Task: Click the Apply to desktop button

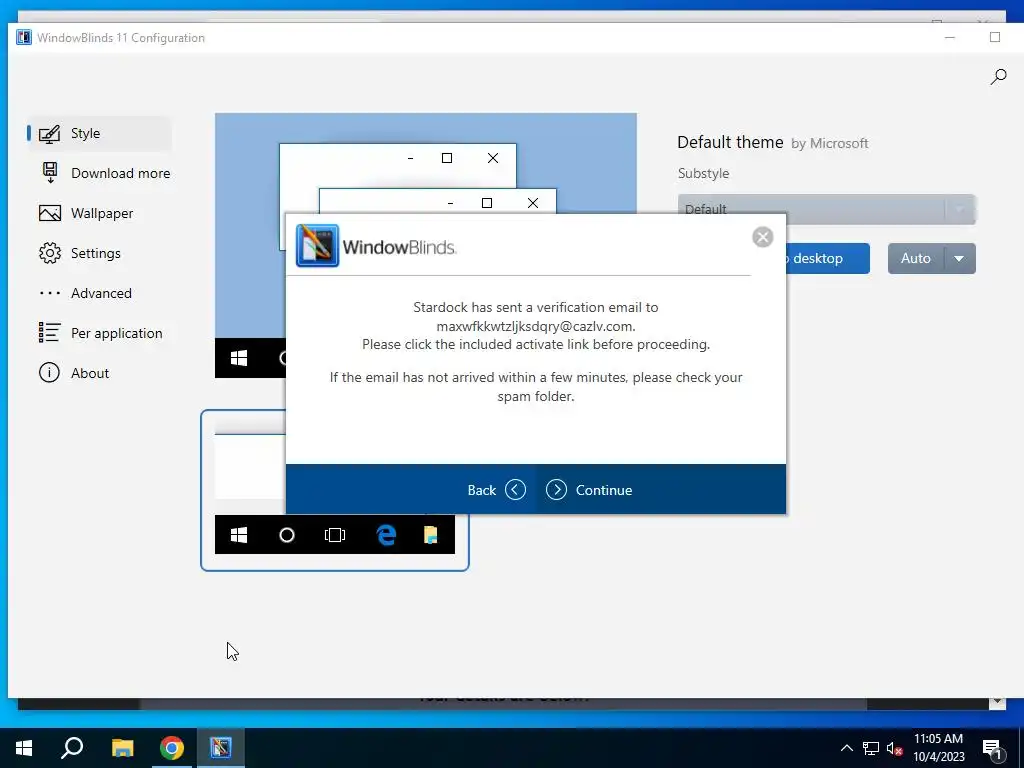Action: (x=827, y=259)
